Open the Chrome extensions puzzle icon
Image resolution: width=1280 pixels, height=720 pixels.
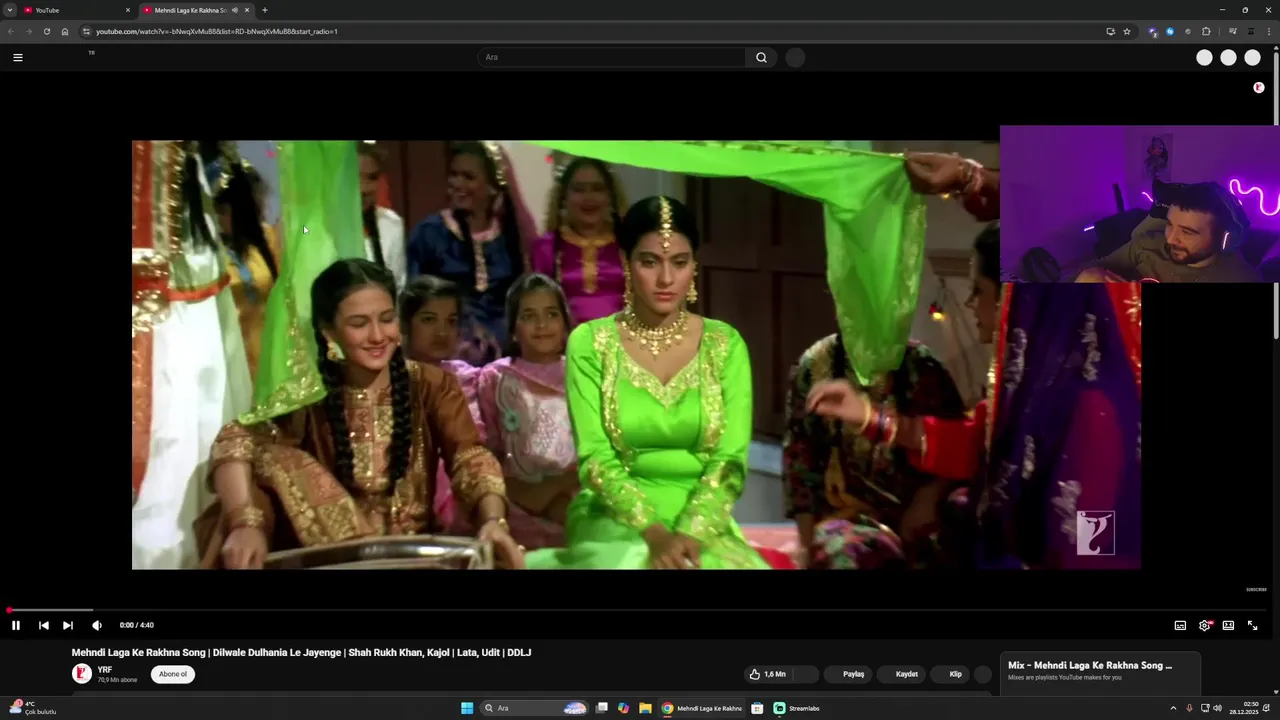pyautogui.click(x=1206, y=31)
